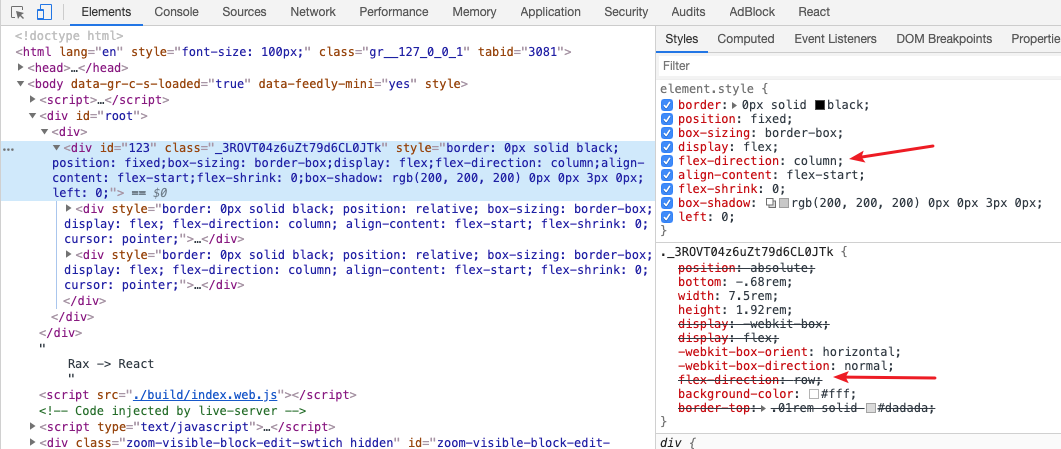1061x449 pixels.
Task: Select the Rax -> React text node
Action: (111, 364)
